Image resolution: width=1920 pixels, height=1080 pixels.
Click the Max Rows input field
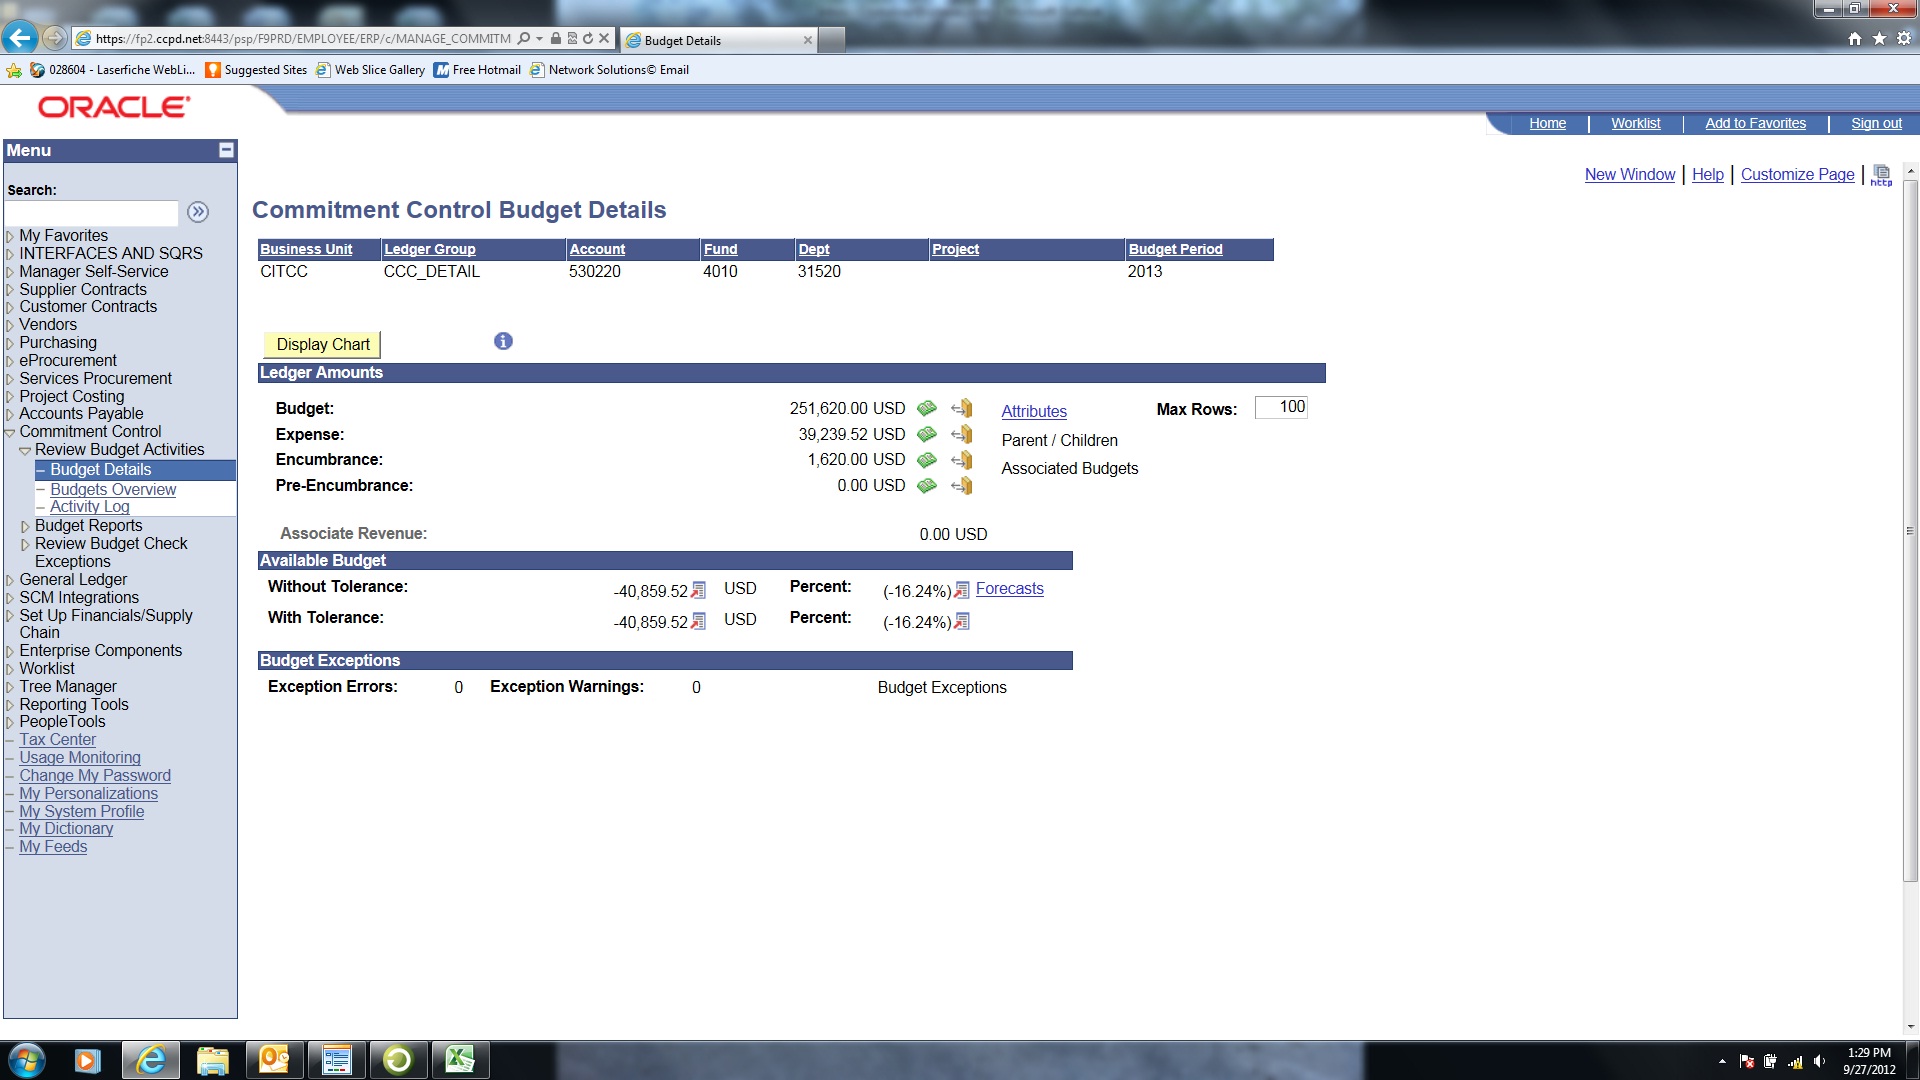pos(1281,408)
